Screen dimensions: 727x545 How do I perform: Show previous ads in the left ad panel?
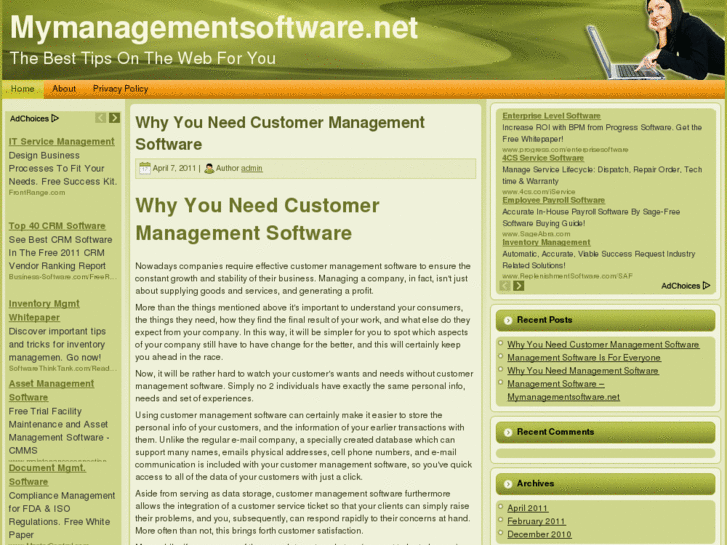(101, 118)
